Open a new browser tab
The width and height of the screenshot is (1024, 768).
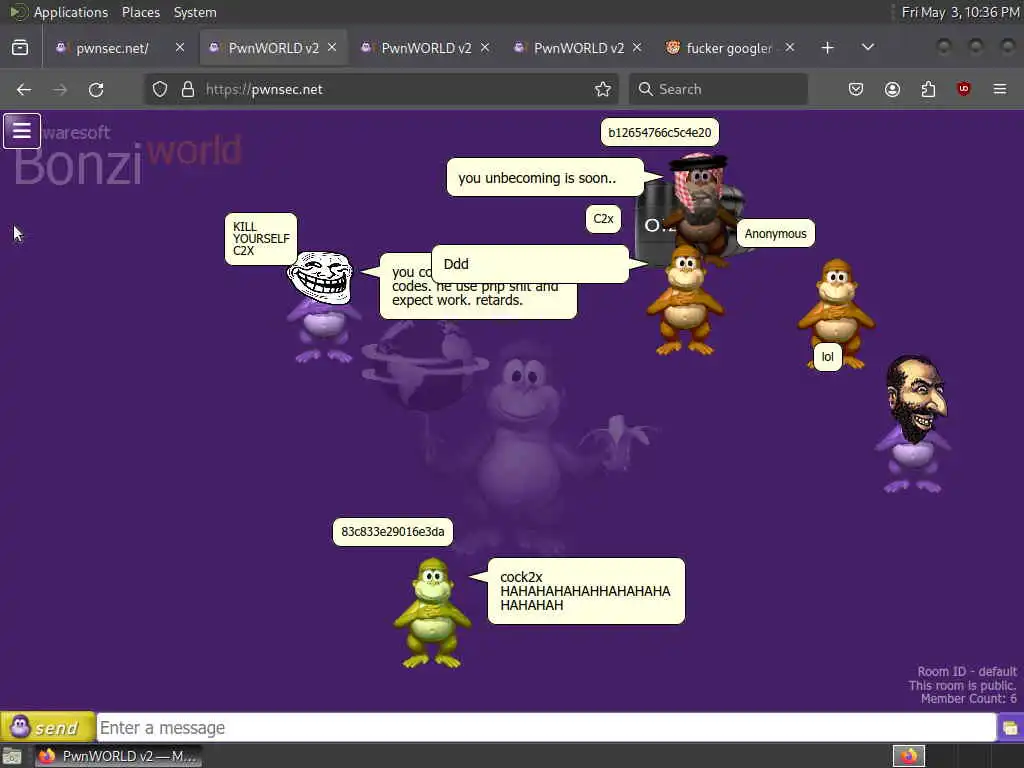[827, 48]
